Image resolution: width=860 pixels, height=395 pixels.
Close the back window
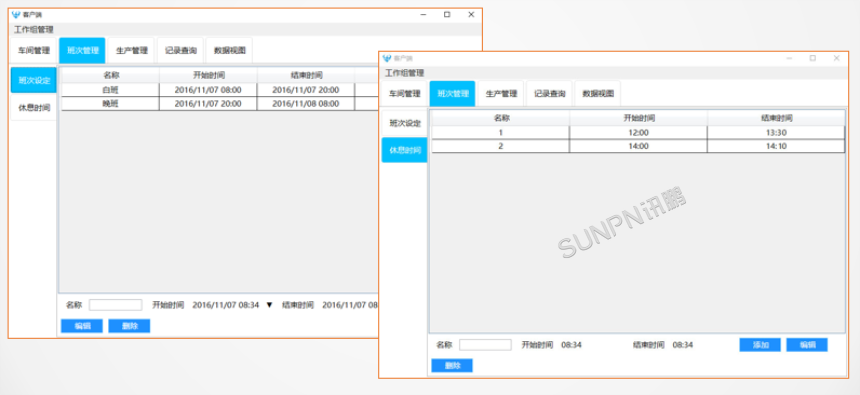point(471,15)
